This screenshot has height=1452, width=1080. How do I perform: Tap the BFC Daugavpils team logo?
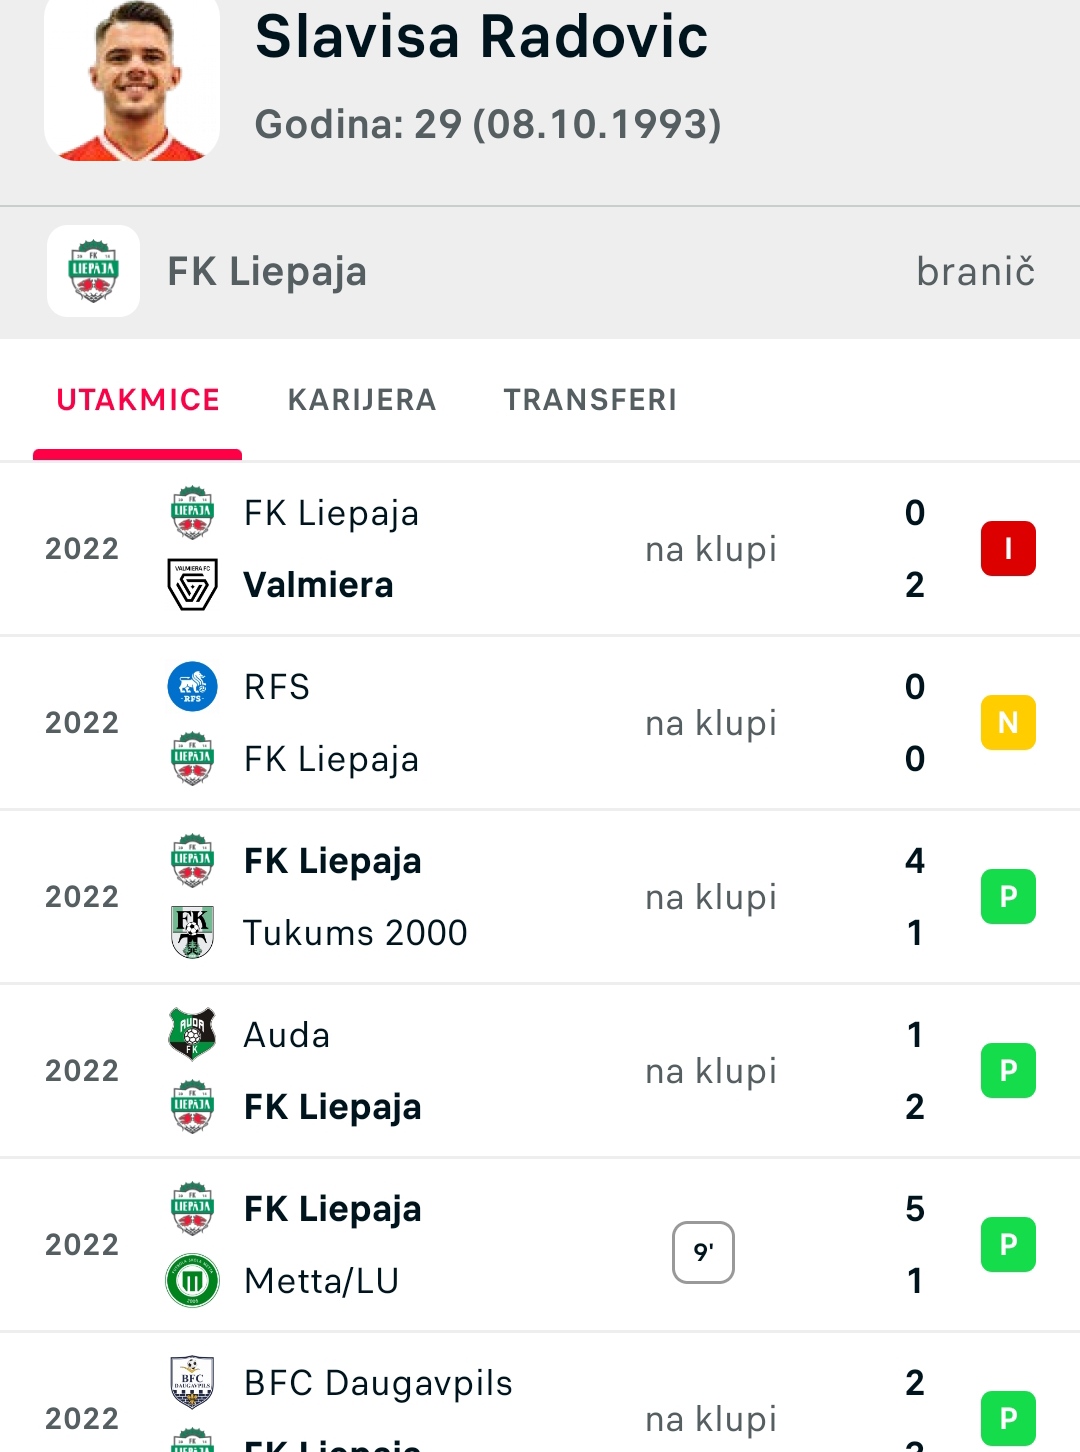(192, 1381)
